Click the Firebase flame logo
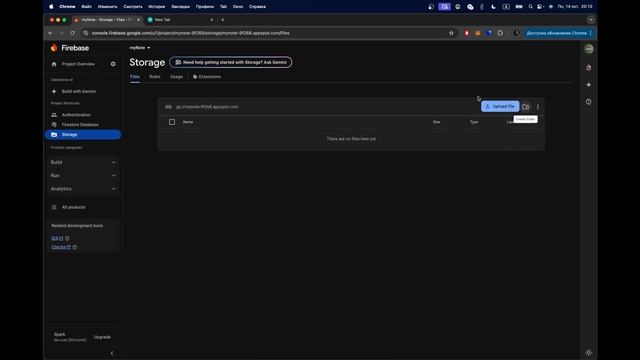Viewport: 640px width, 360px height. 54,48
